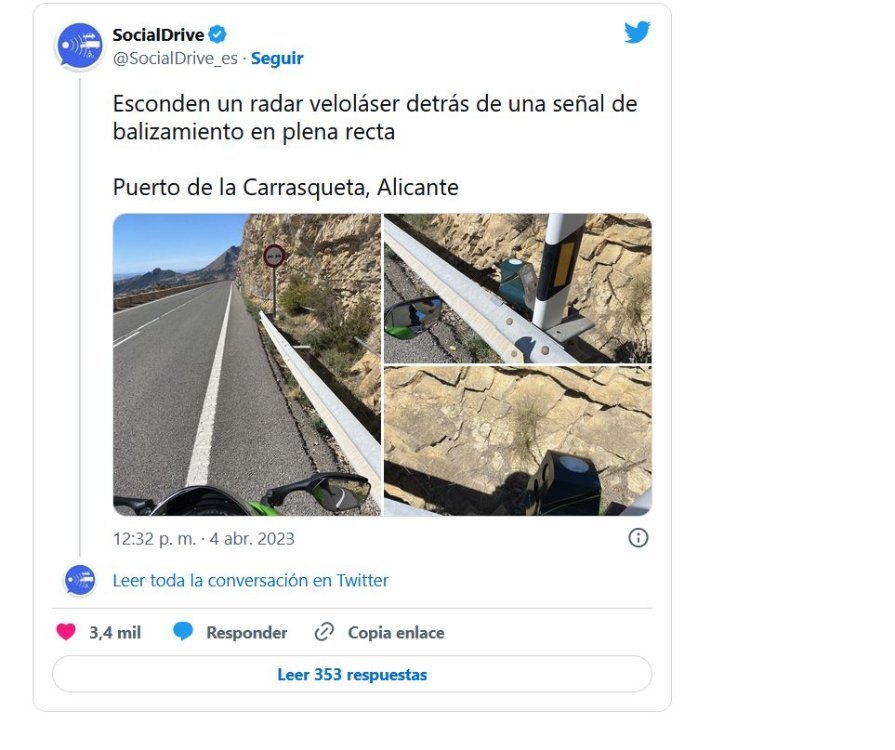
Task: Follow the account via Seguir
Action: coord(277,58)
